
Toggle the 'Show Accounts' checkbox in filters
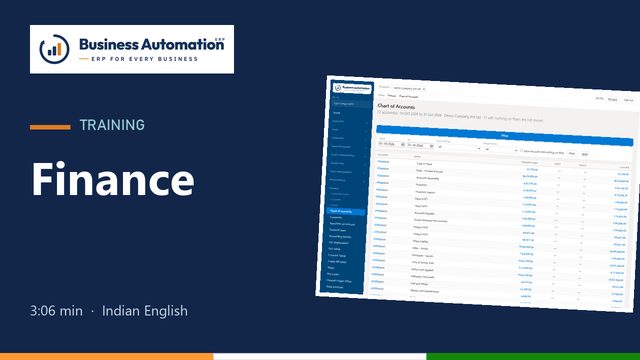click(x=521, y=151)
